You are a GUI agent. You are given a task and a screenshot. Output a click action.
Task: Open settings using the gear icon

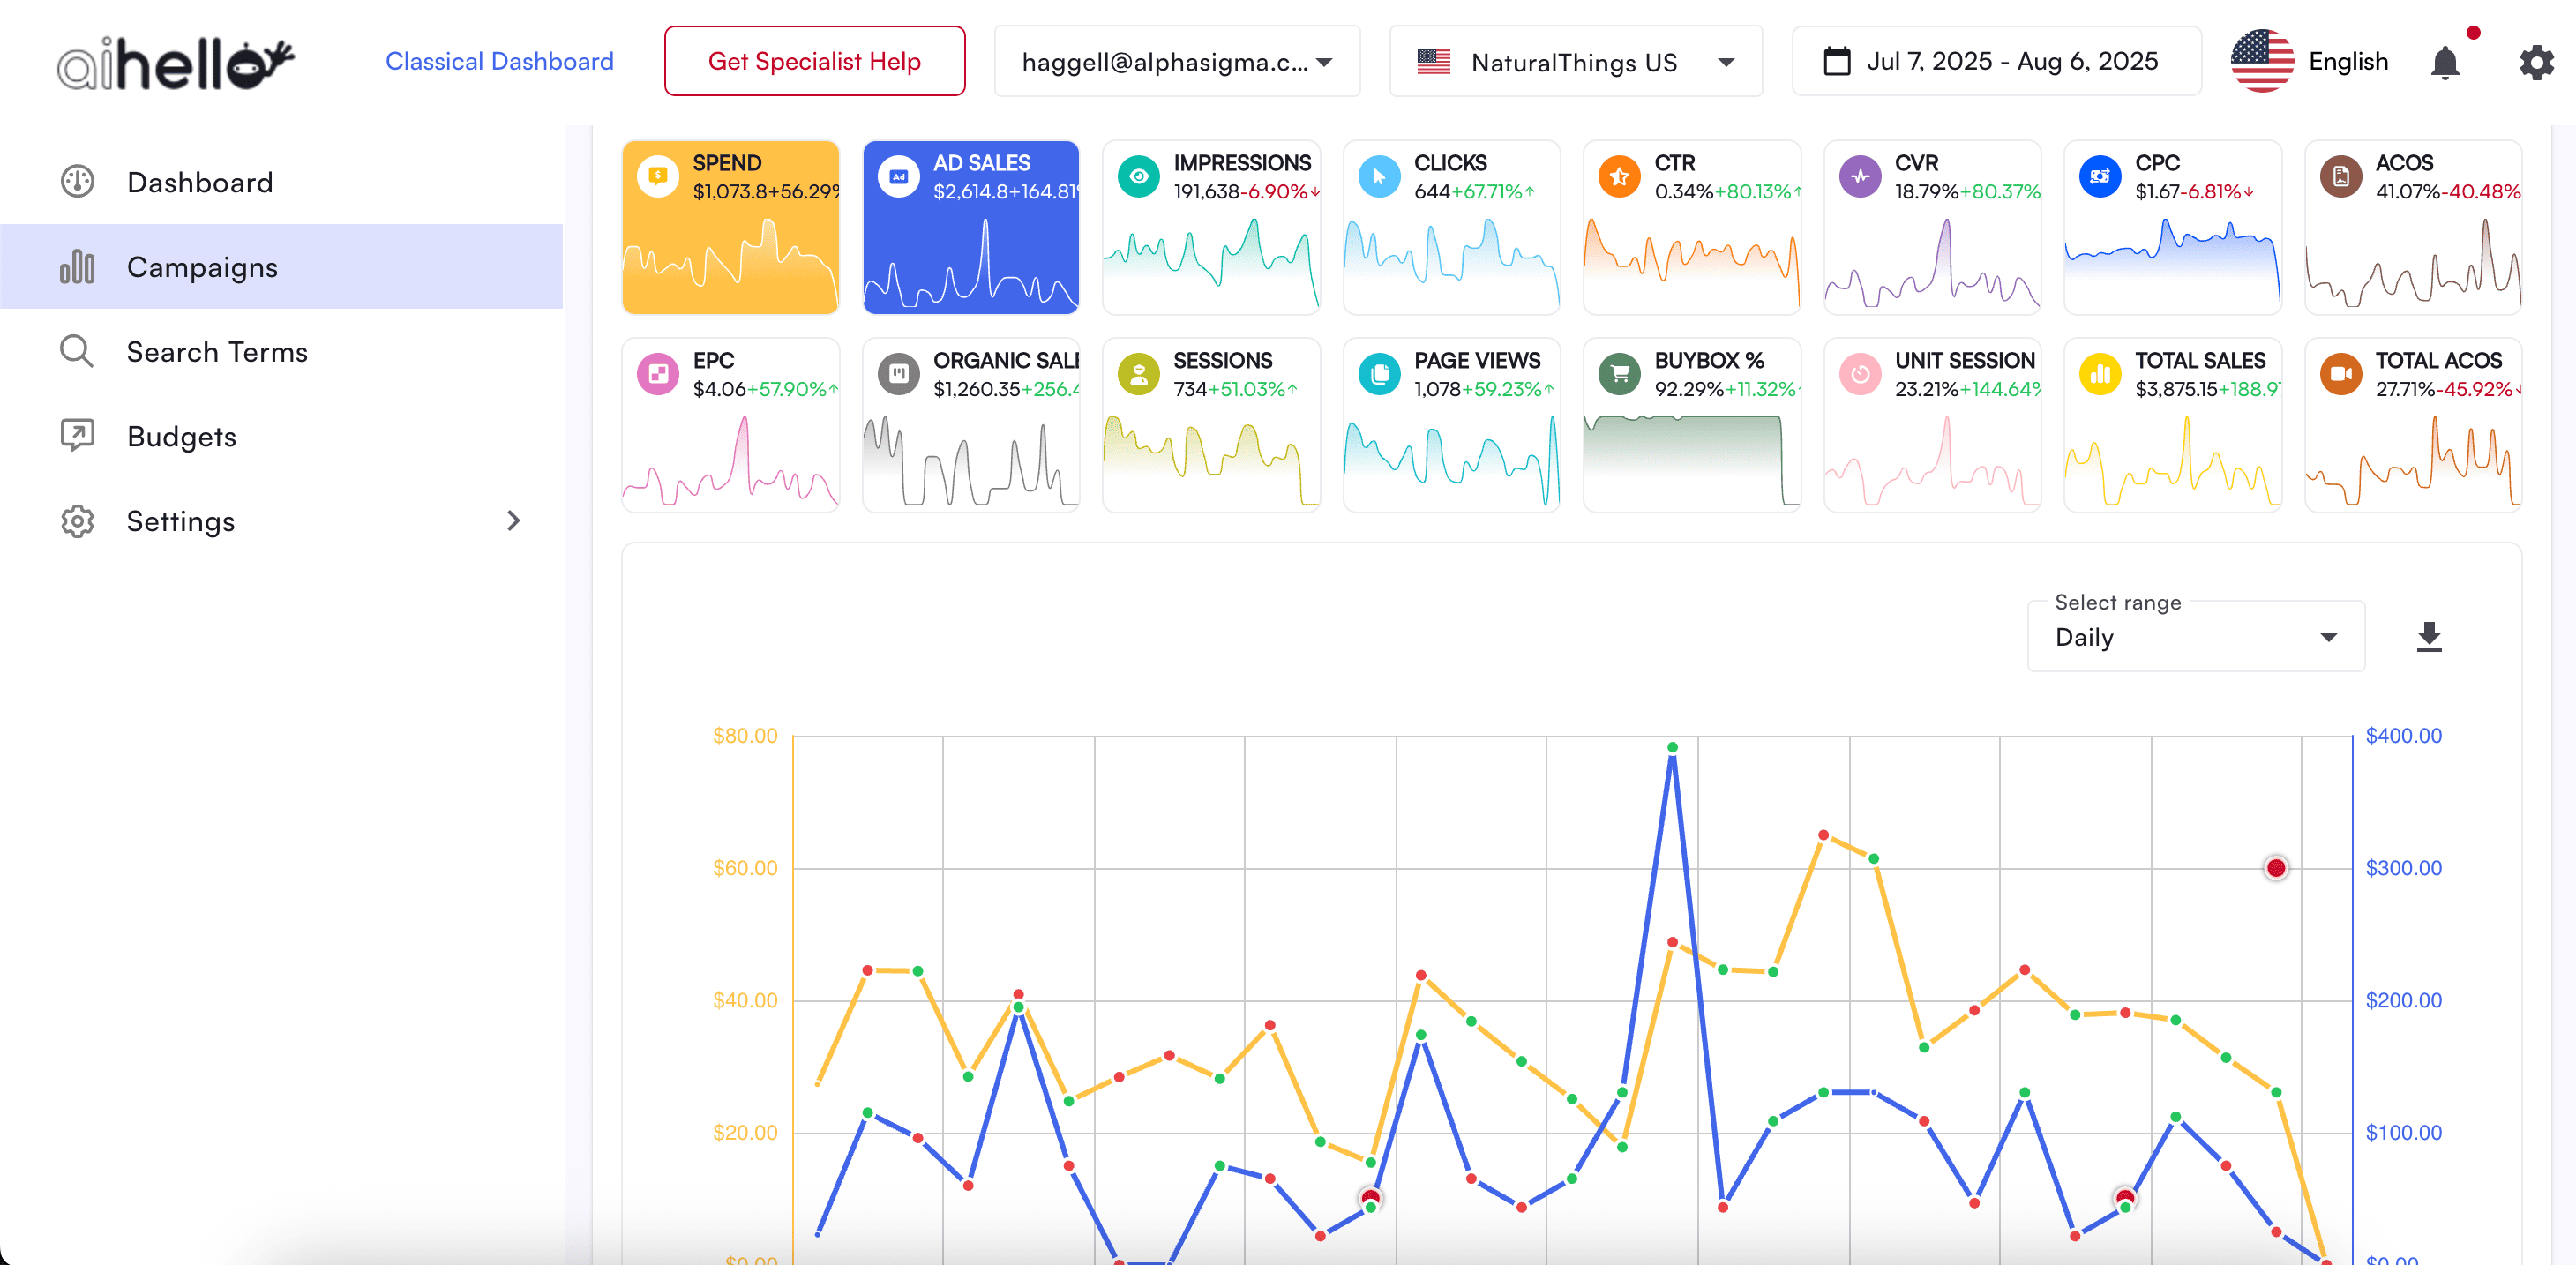2536,61
